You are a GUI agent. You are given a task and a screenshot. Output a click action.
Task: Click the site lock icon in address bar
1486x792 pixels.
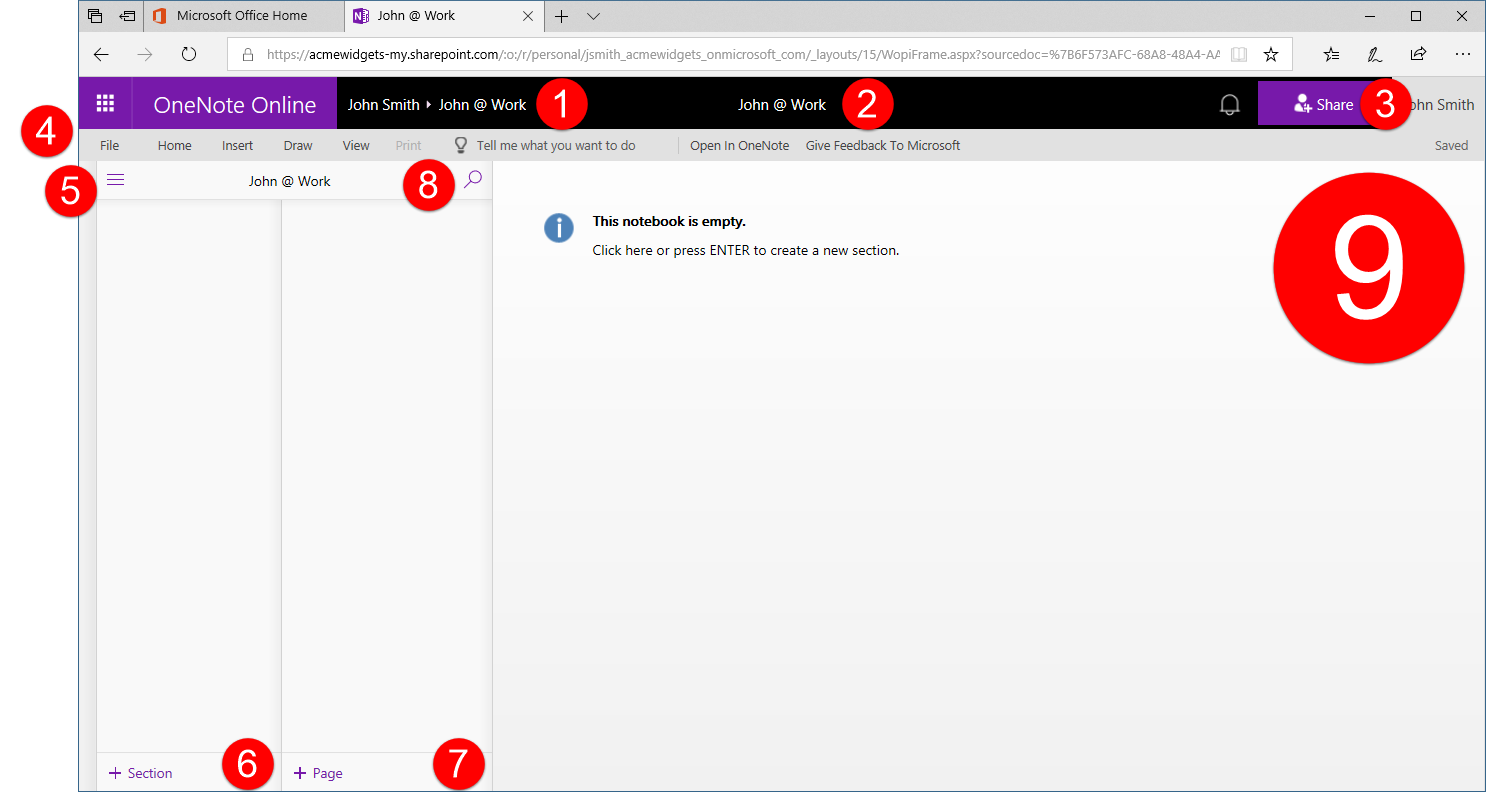tap(248, 54)
